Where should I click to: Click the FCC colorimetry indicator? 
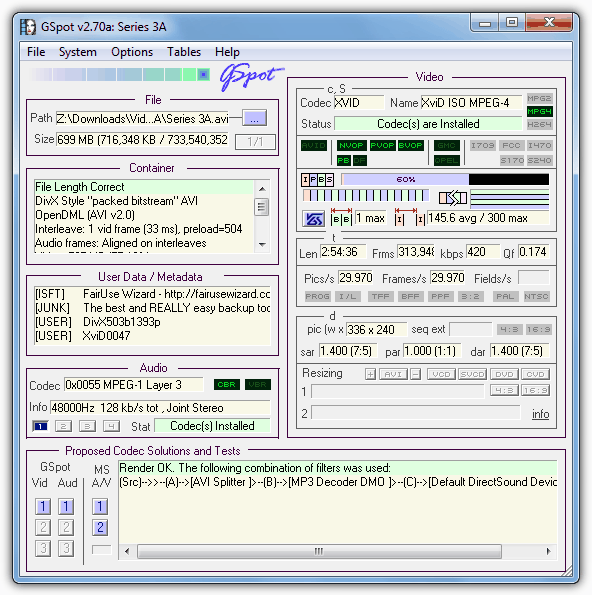[511, 145]
